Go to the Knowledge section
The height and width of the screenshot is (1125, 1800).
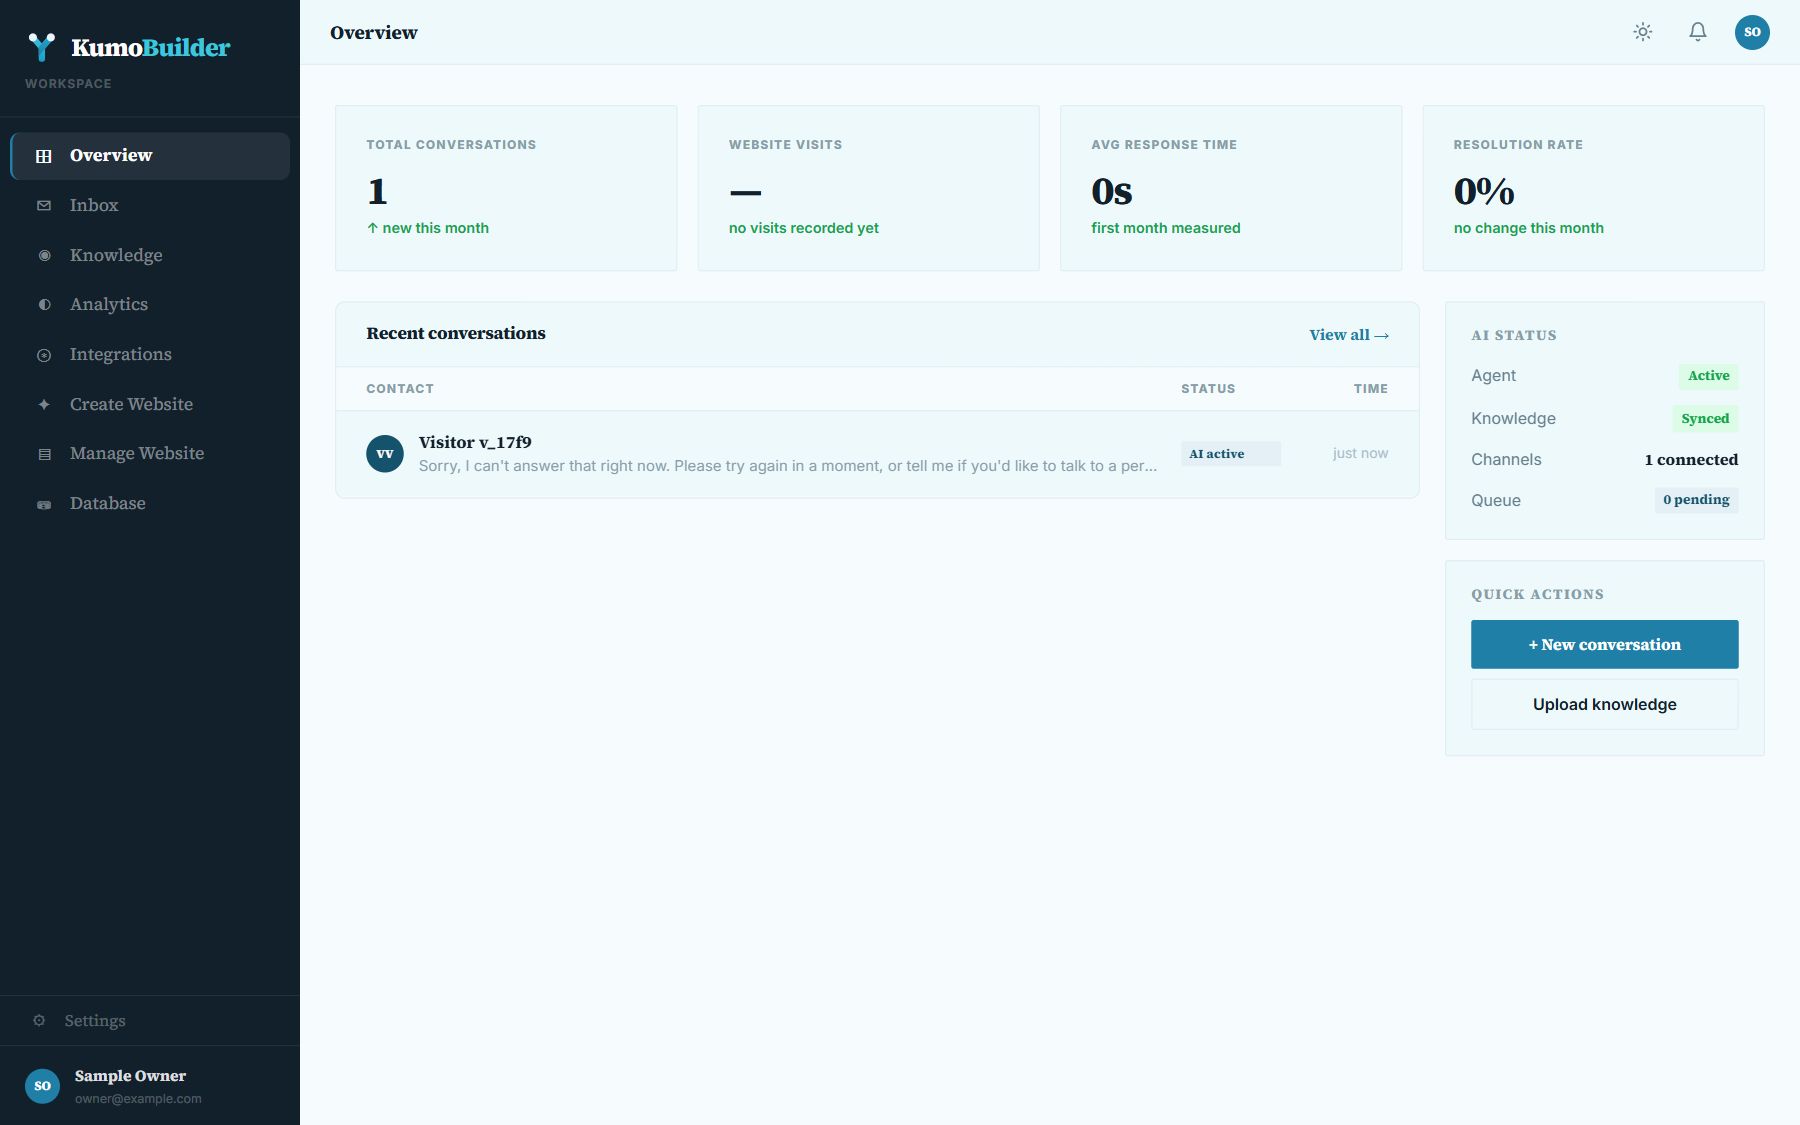[150, 255]
